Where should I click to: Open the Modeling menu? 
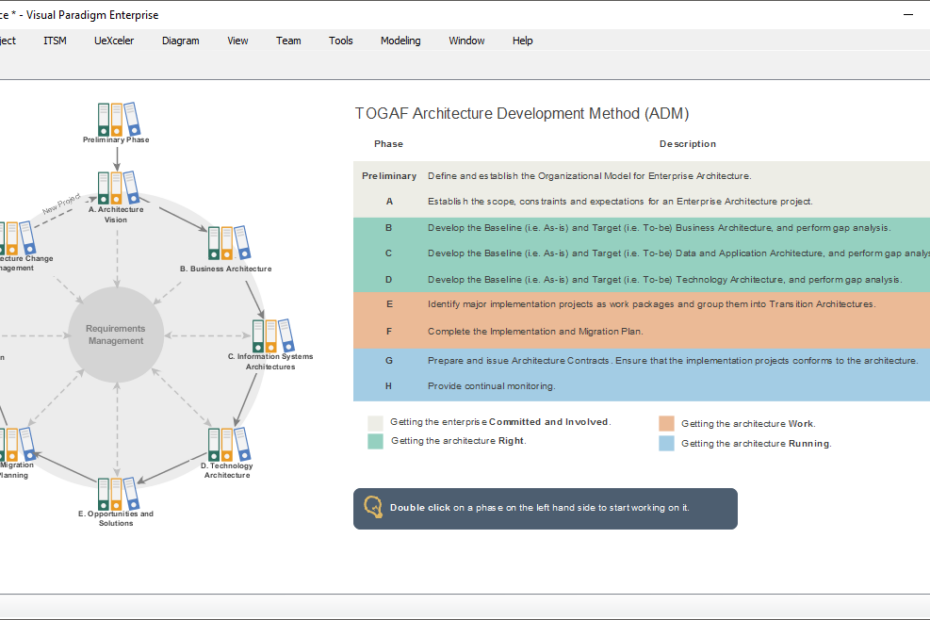[x=400, y=40]
